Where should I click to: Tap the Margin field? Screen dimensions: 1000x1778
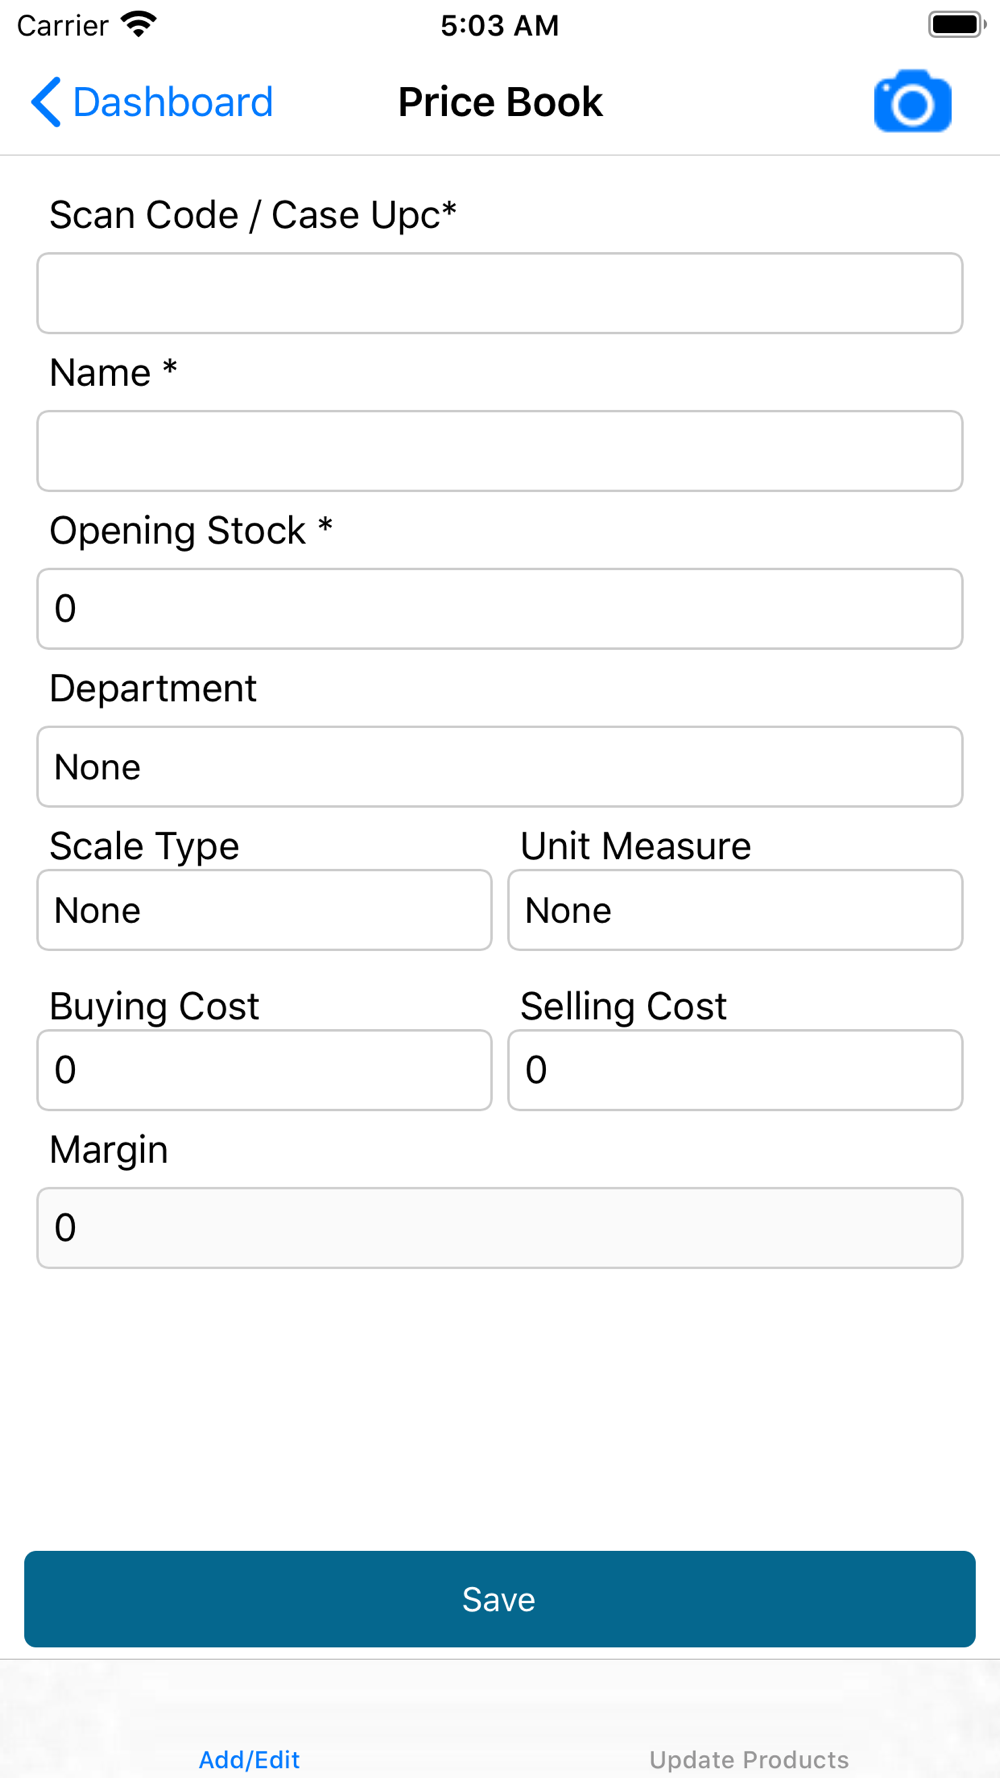pos(500,1228)
